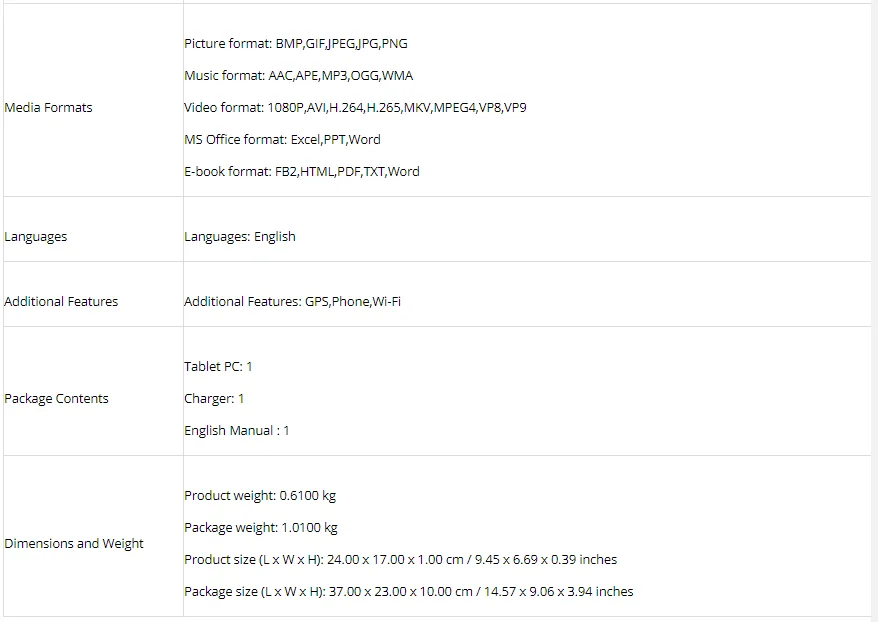Click the English Manual : 1 line

[x=236, y=430]
